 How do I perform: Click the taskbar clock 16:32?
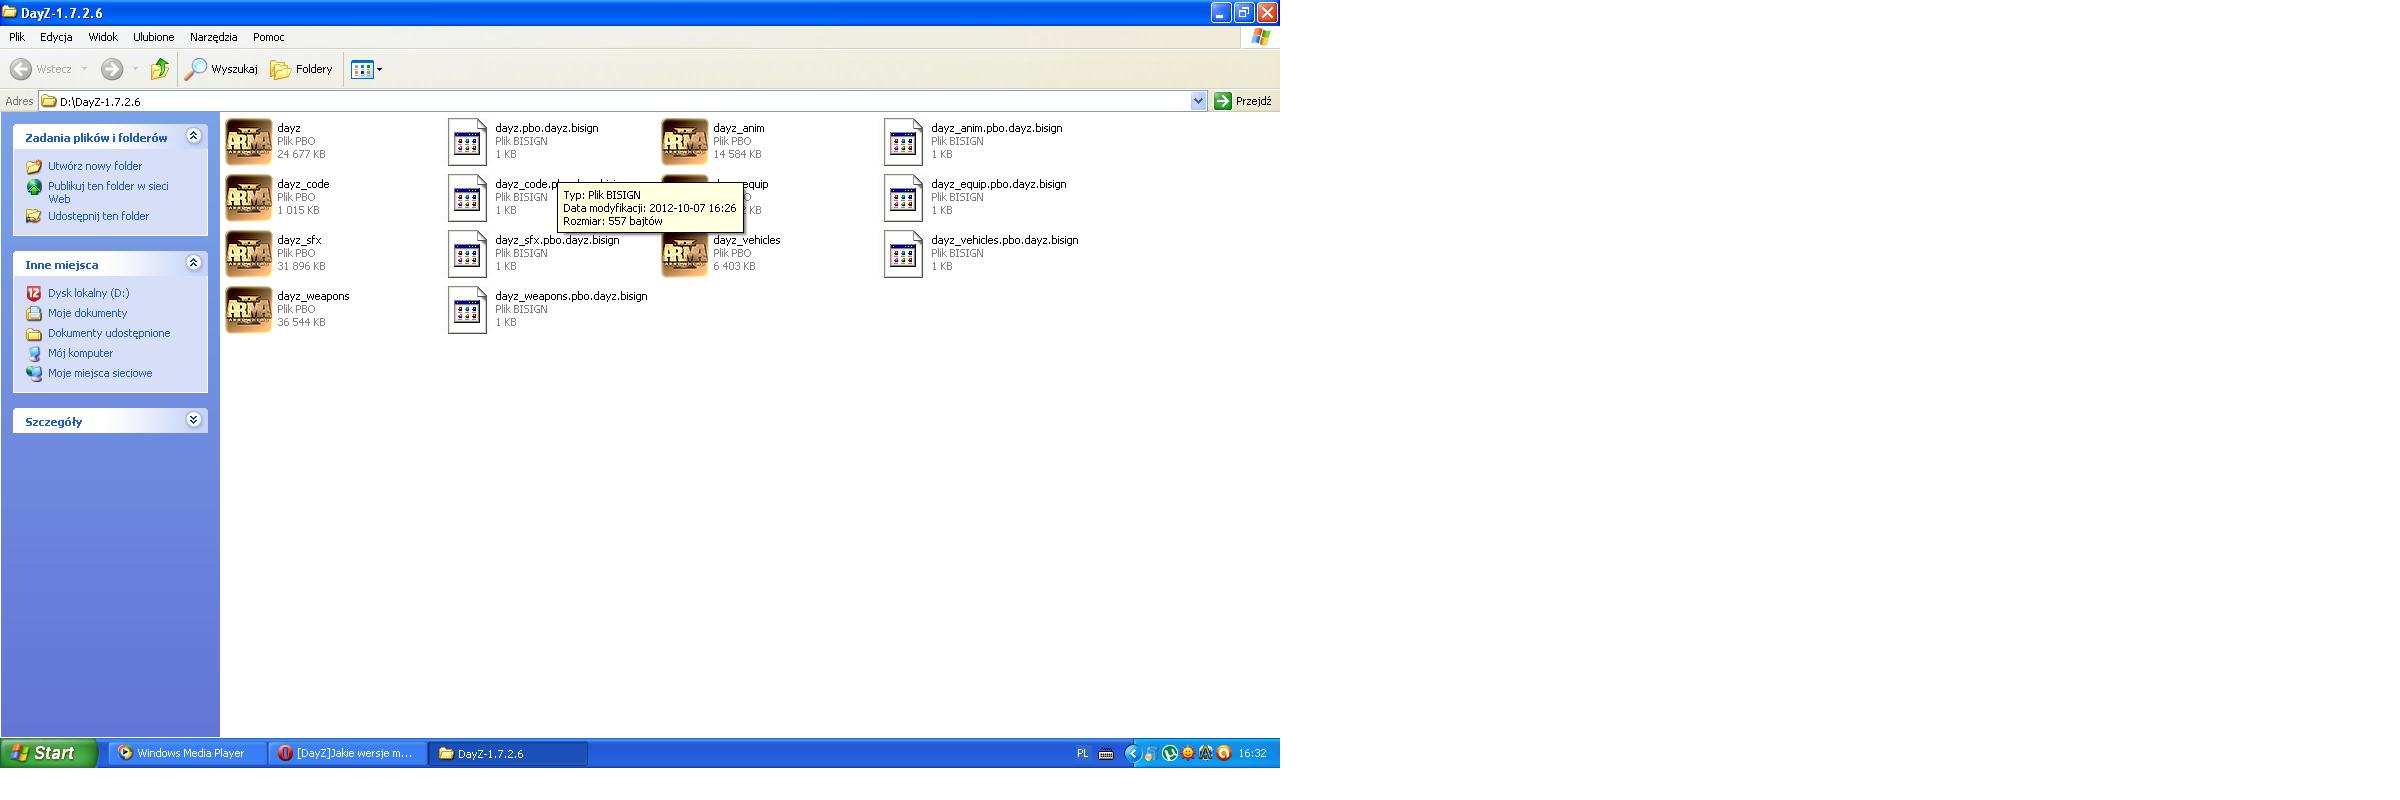(x=1252, y=753)
